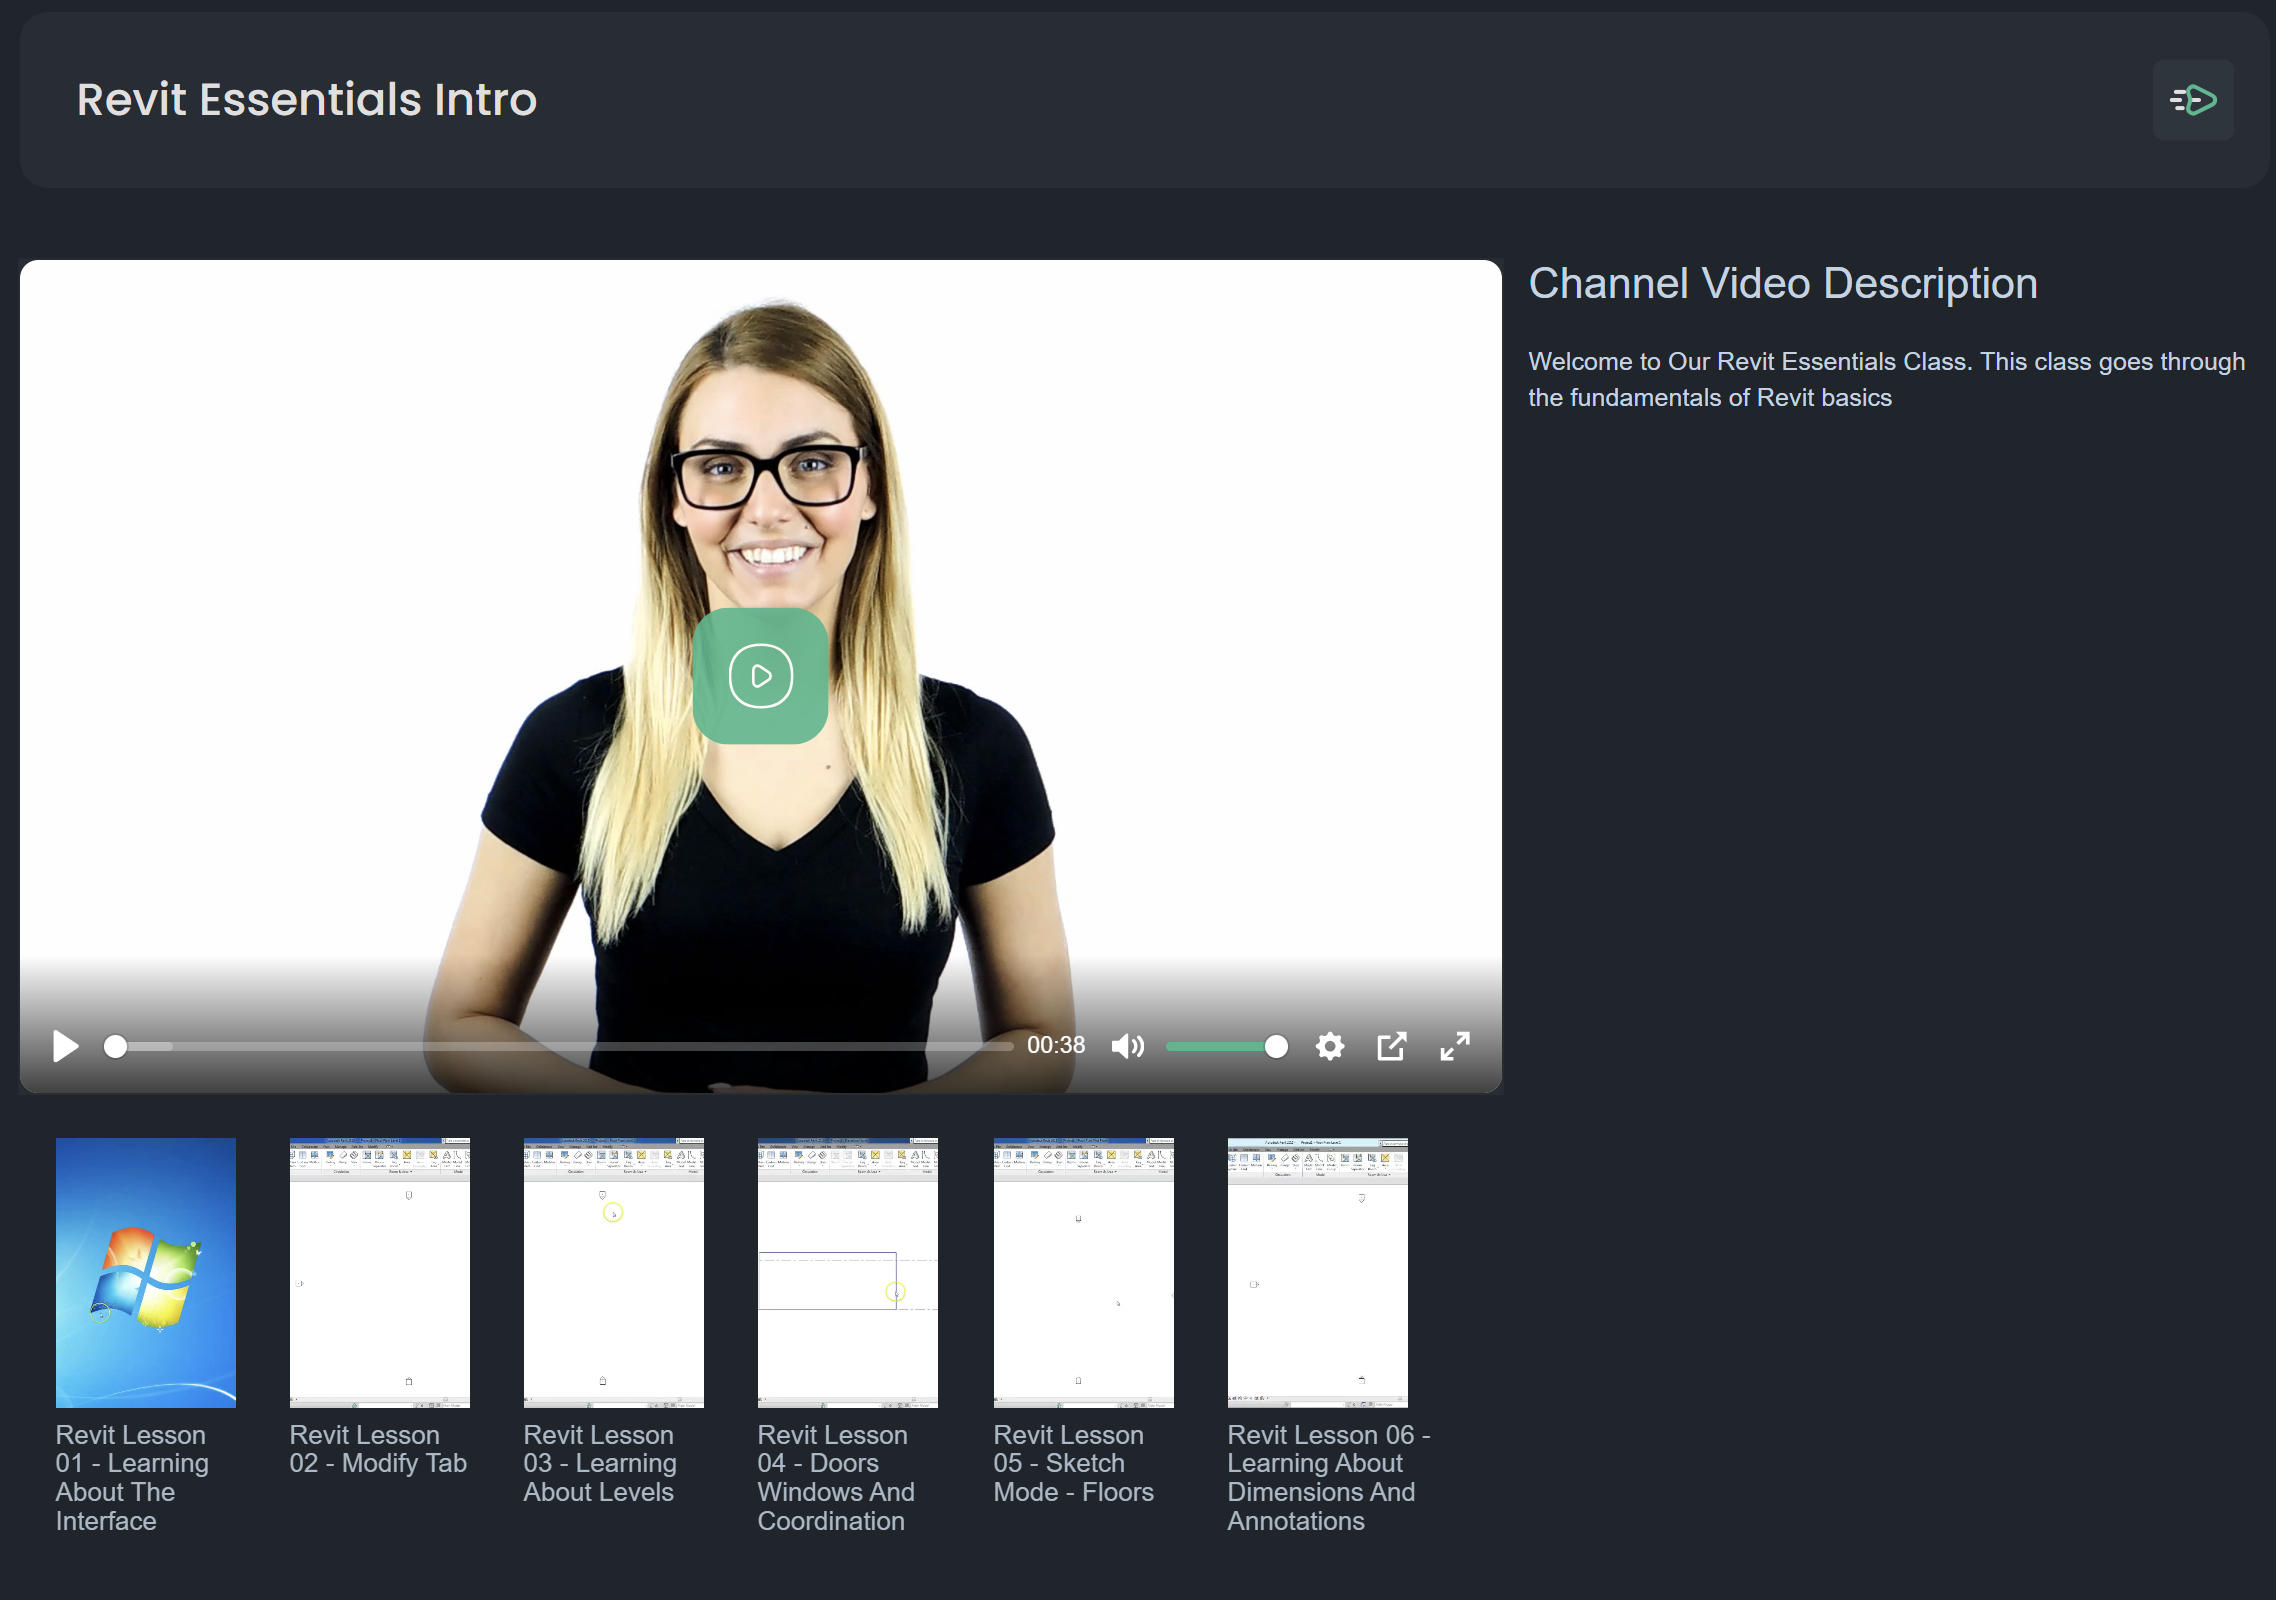
Task: Select the Revit Lesson 03 thumbnail image
Action: (613, 1272)
